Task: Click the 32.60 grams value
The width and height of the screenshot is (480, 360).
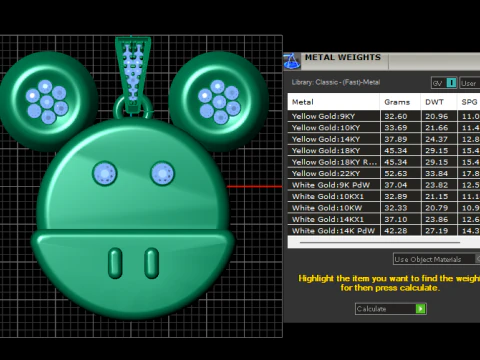Action: point(396,116)
